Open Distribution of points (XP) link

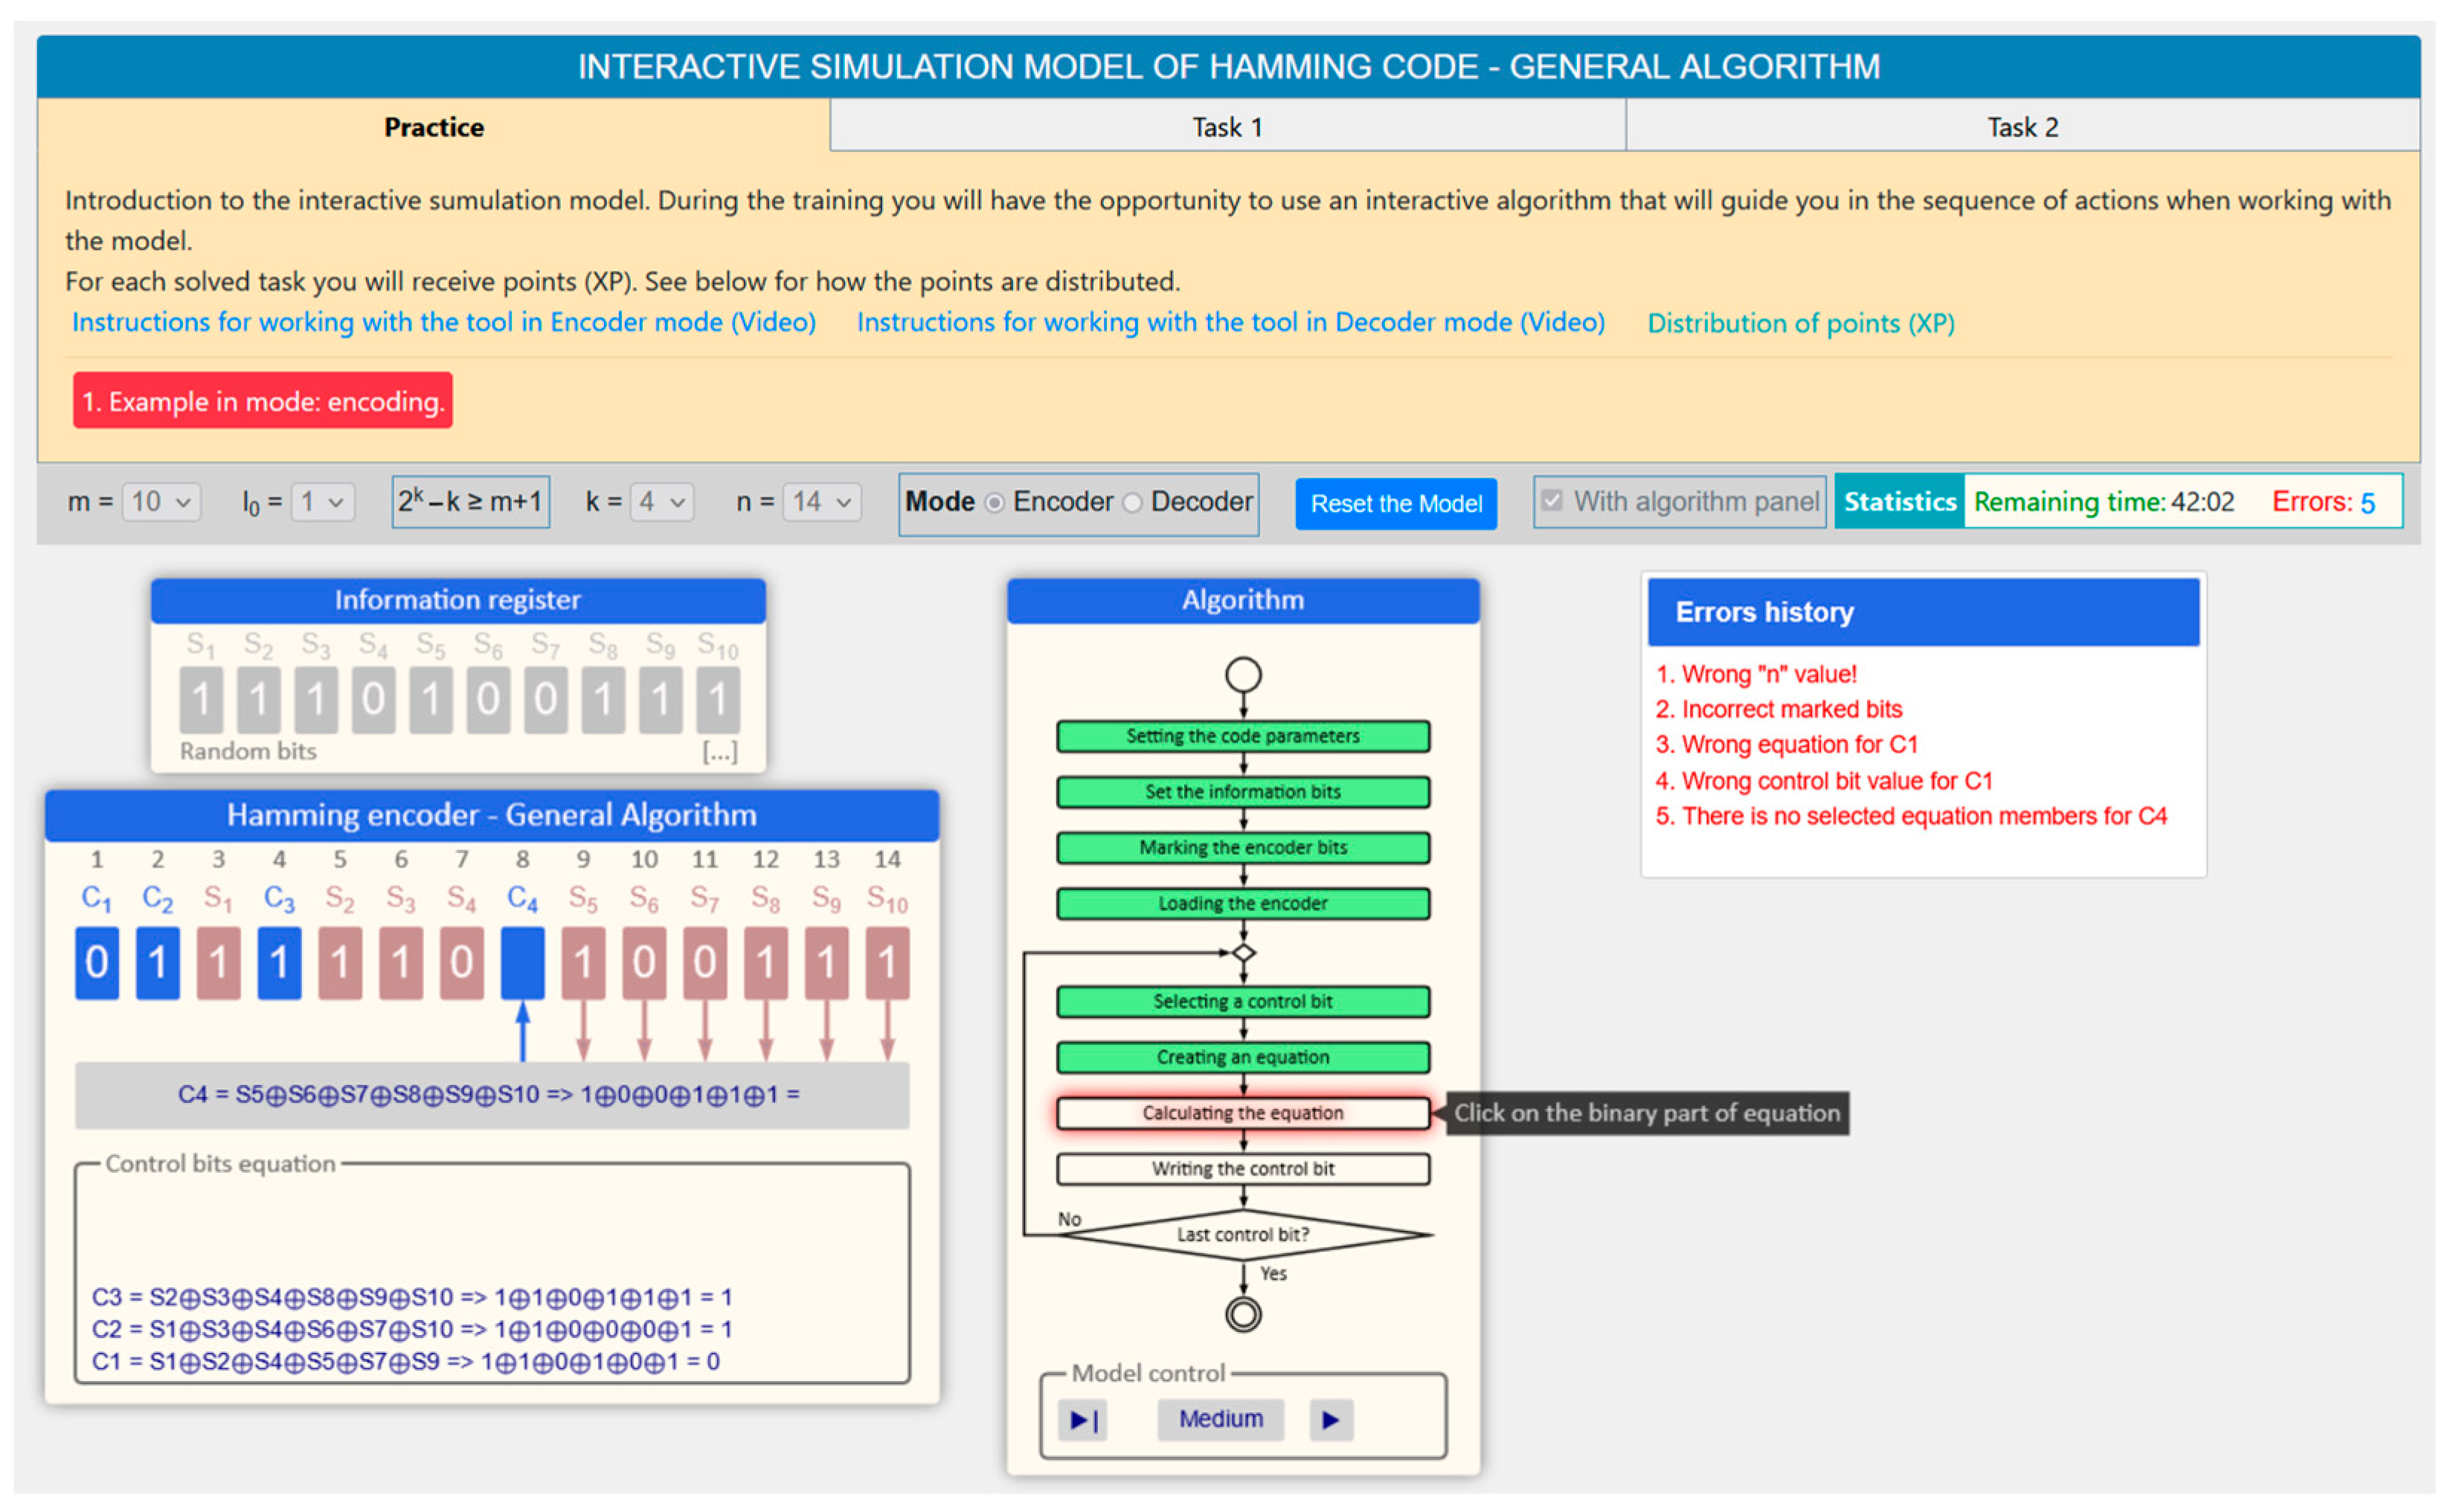click(1800, 323)
